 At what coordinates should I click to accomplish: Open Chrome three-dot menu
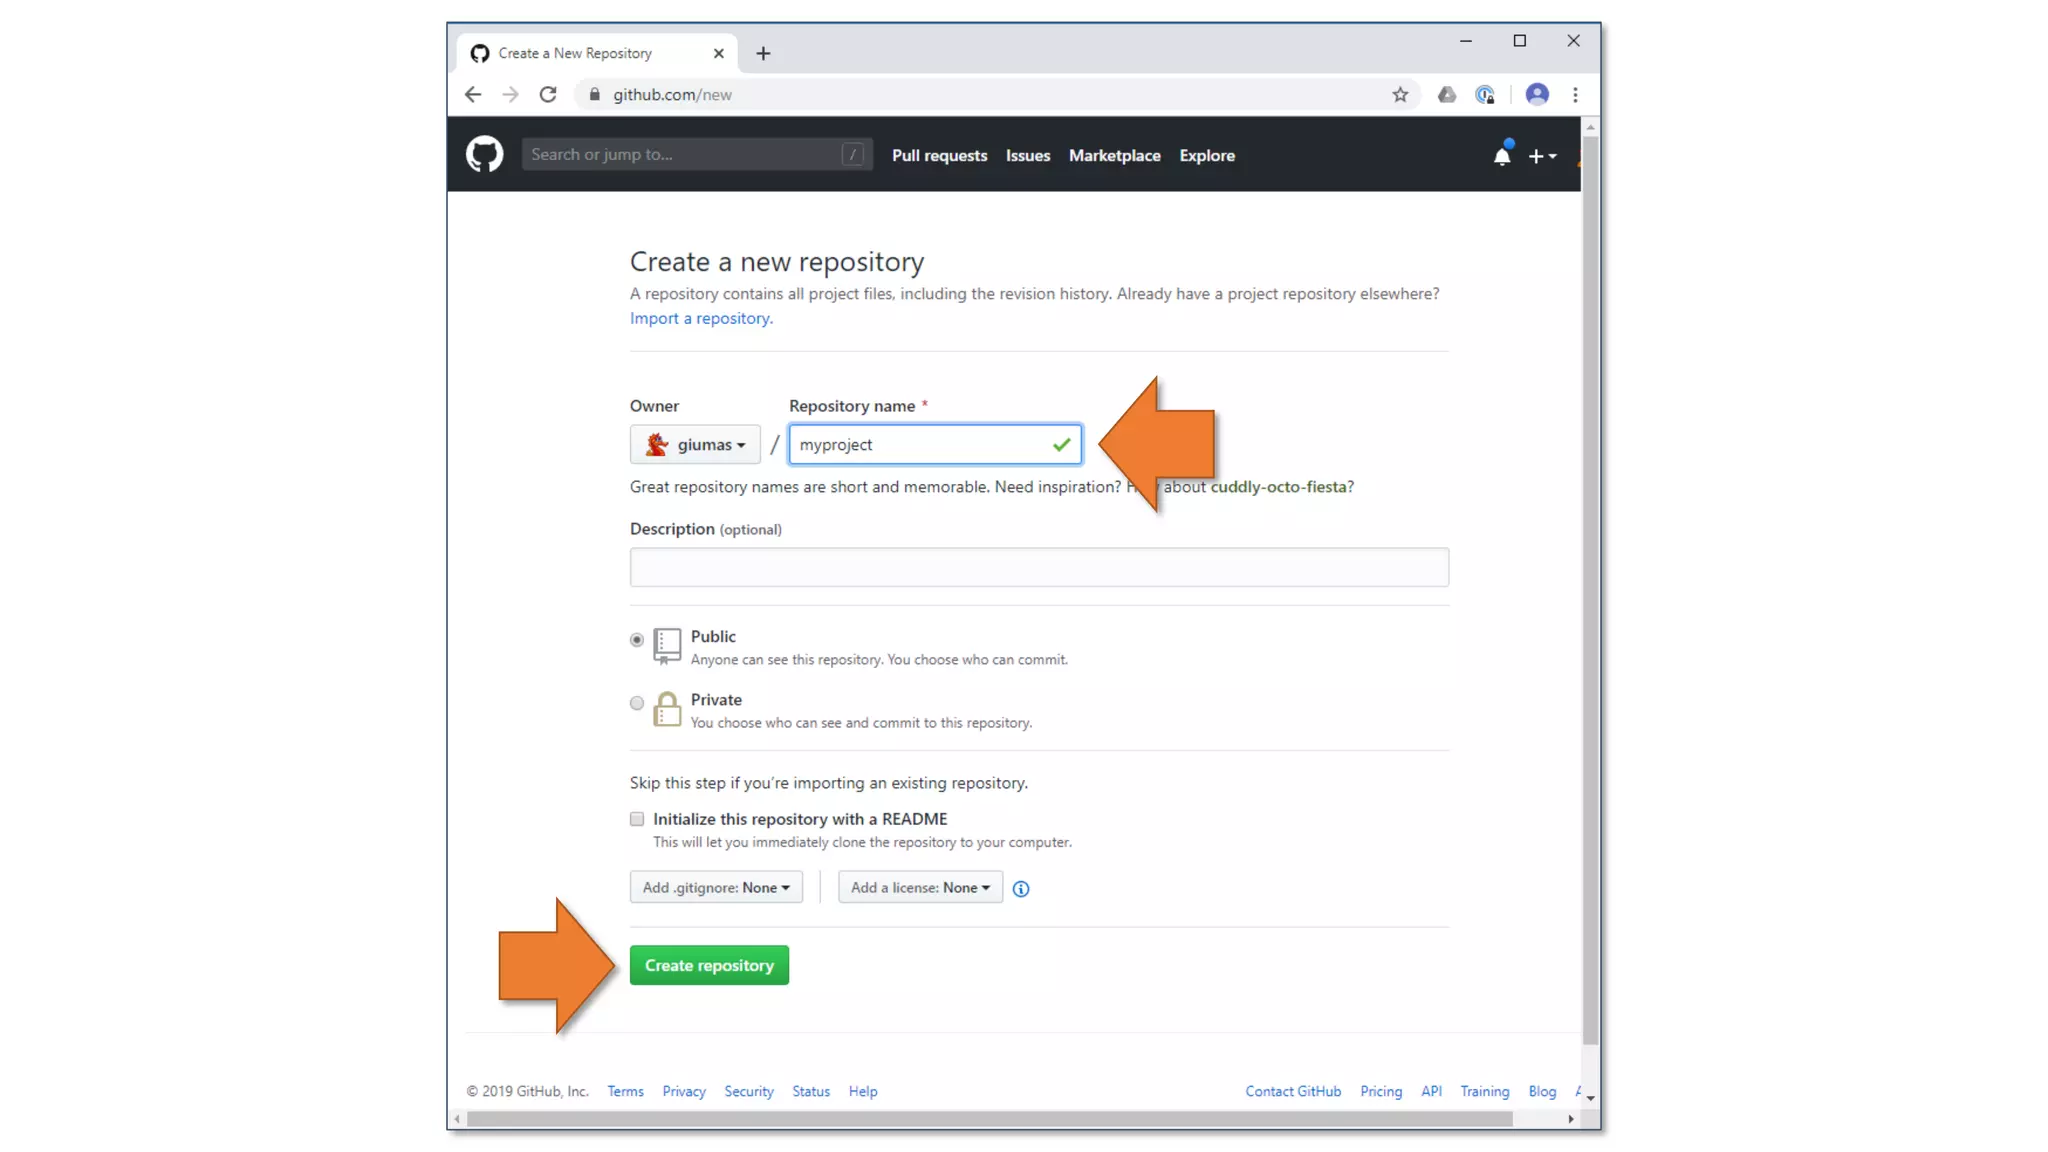tap(1575, 95)
